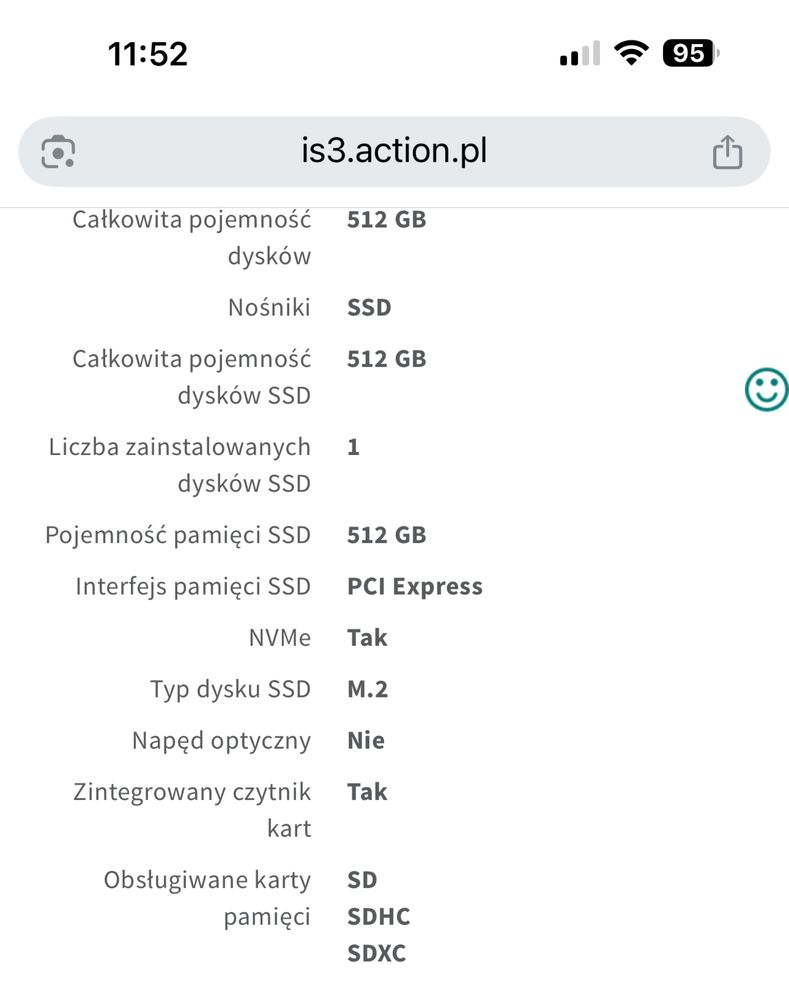Tap the Wi-Fi status icon
The height and width of the screenshot is (1000, 789).
click(631, 53)
